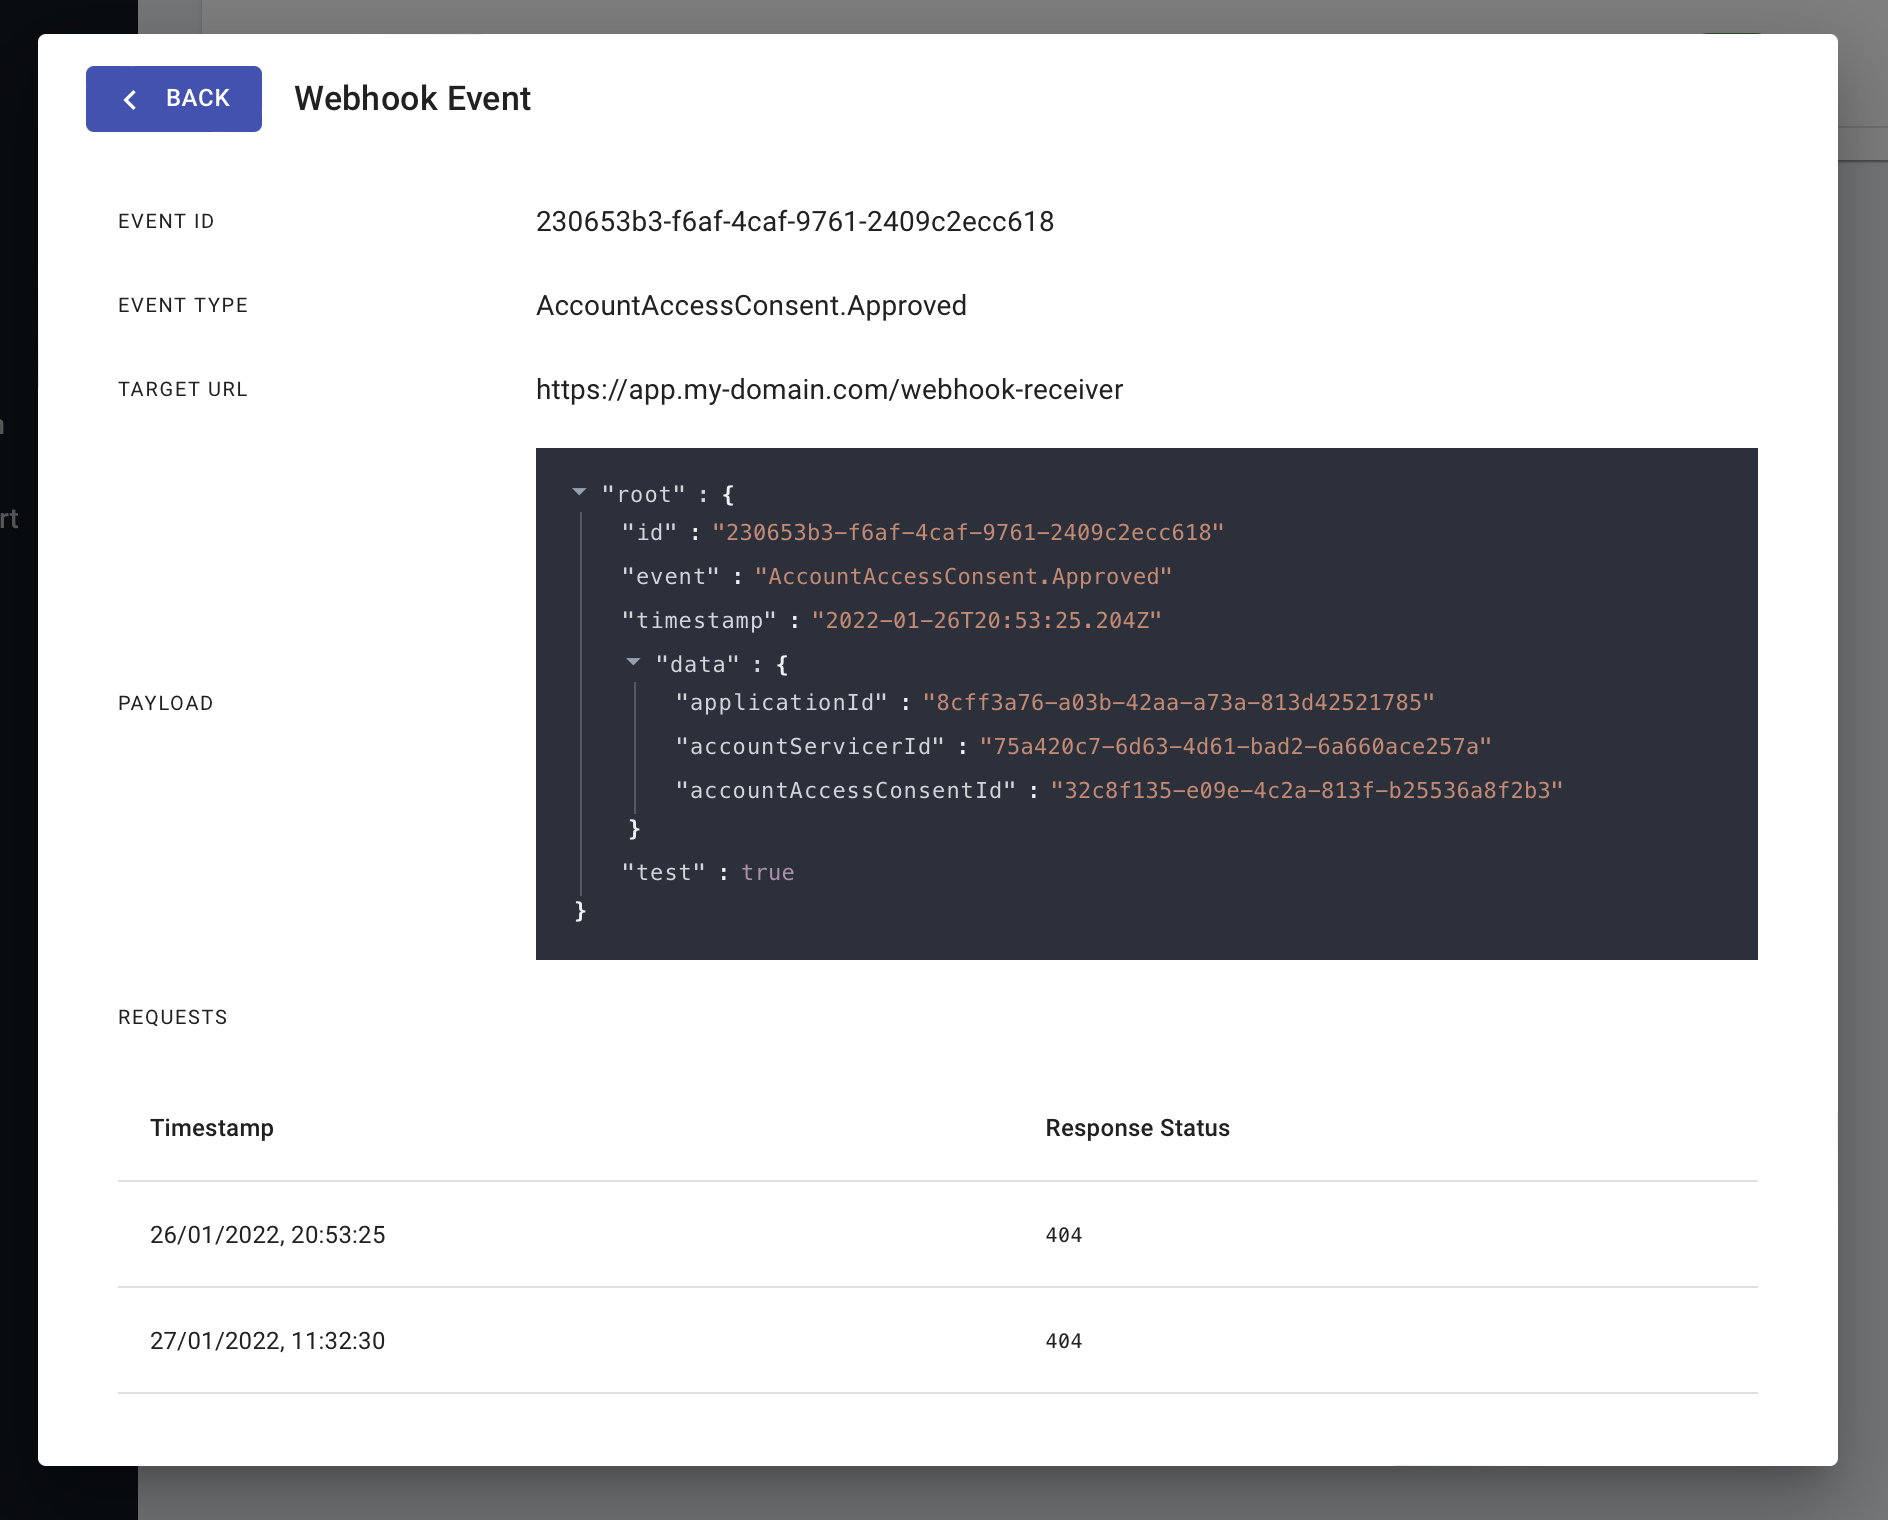The width and height of the screenshot is (1888, 1520).
Task: Click the EVENT TYPE label
Action: [x=183, y=306]
